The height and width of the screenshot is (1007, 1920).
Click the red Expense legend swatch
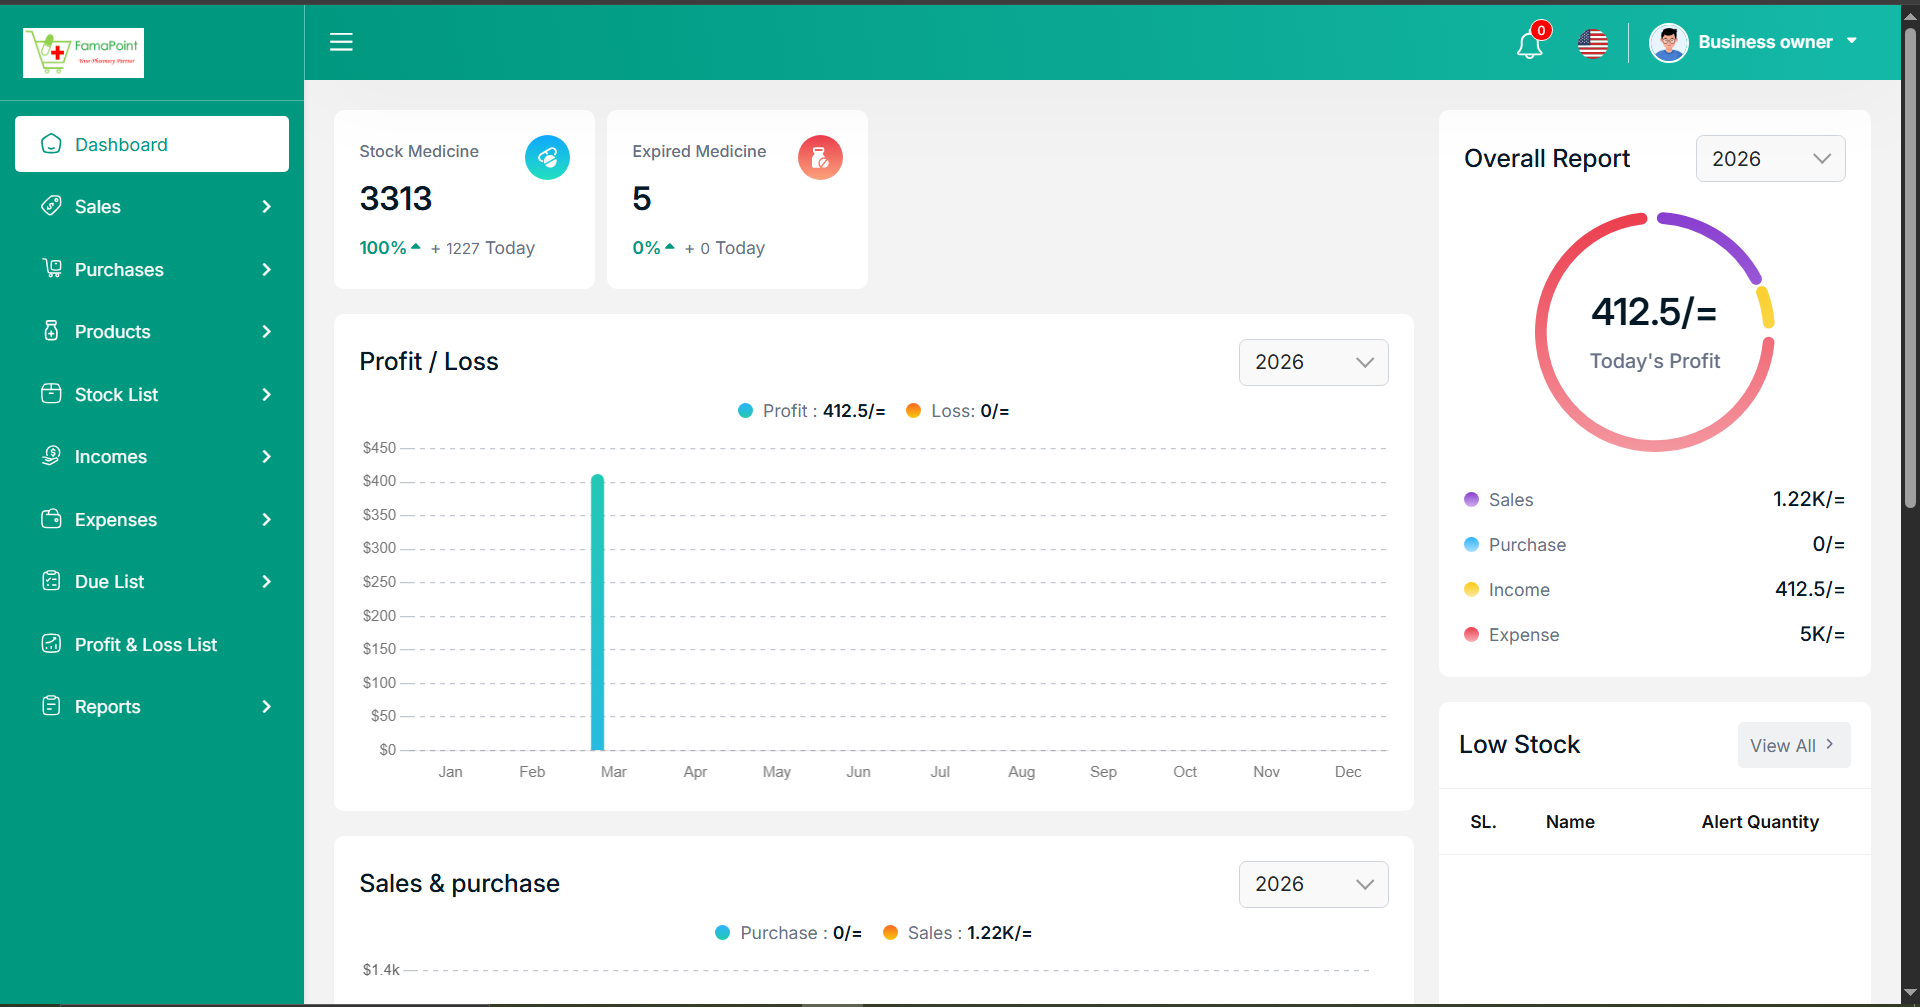tap(1471, 634)
